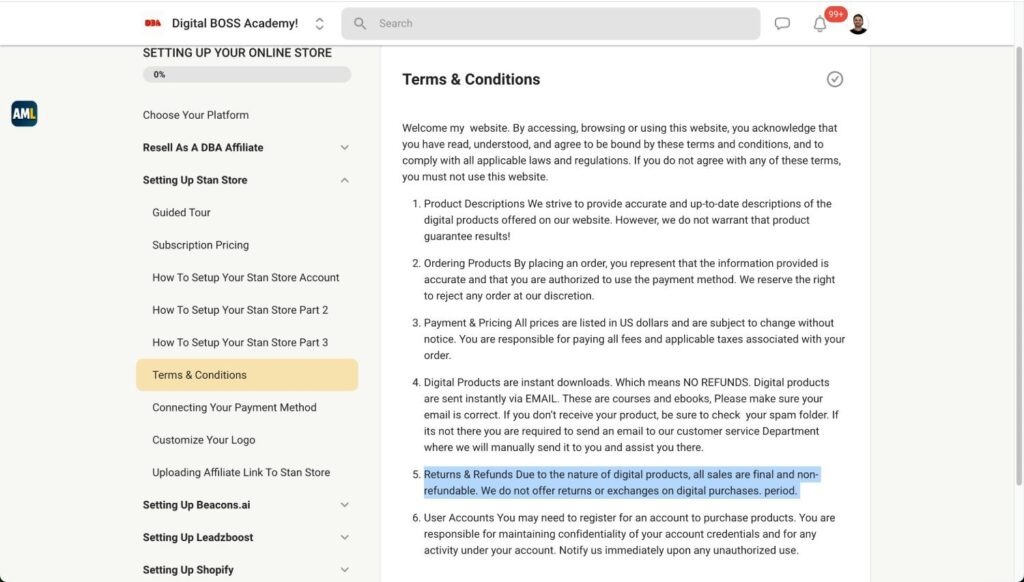The width and height of the screenshot is (1024, 582).
Task: Mark Terms & Conditions lesson complete
Action: point(835,79)
